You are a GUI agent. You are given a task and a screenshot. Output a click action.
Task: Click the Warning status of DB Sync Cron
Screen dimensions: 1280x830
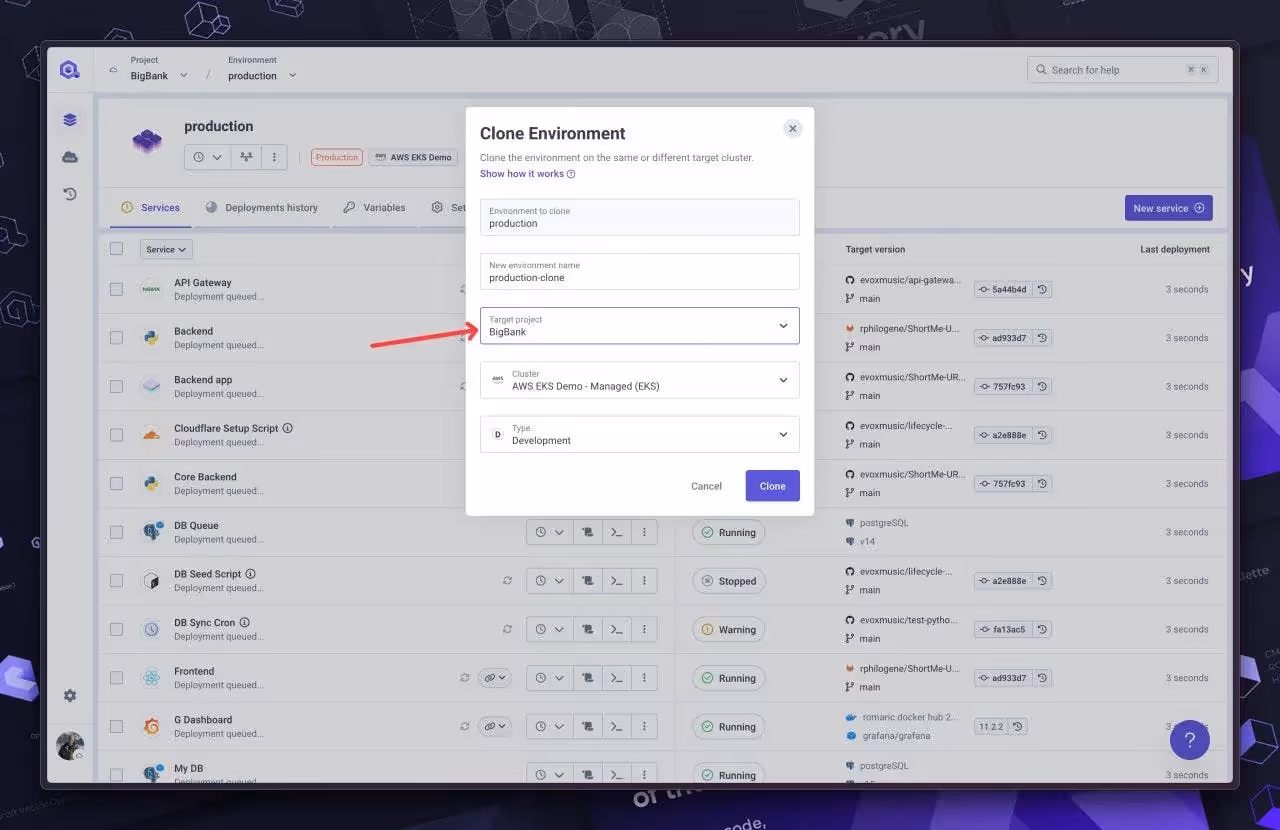[x=730, y=629]
